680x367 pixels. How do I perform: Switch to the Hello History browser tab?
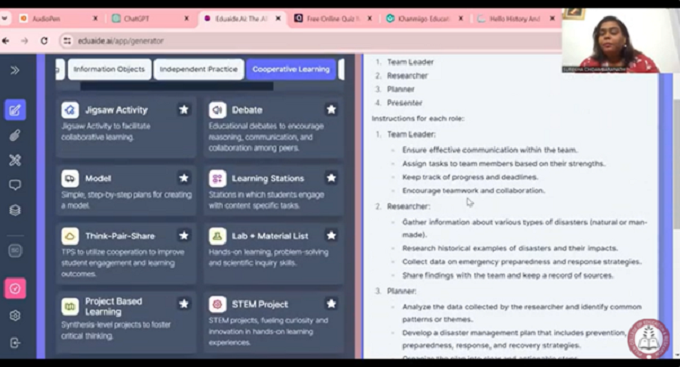514,19
